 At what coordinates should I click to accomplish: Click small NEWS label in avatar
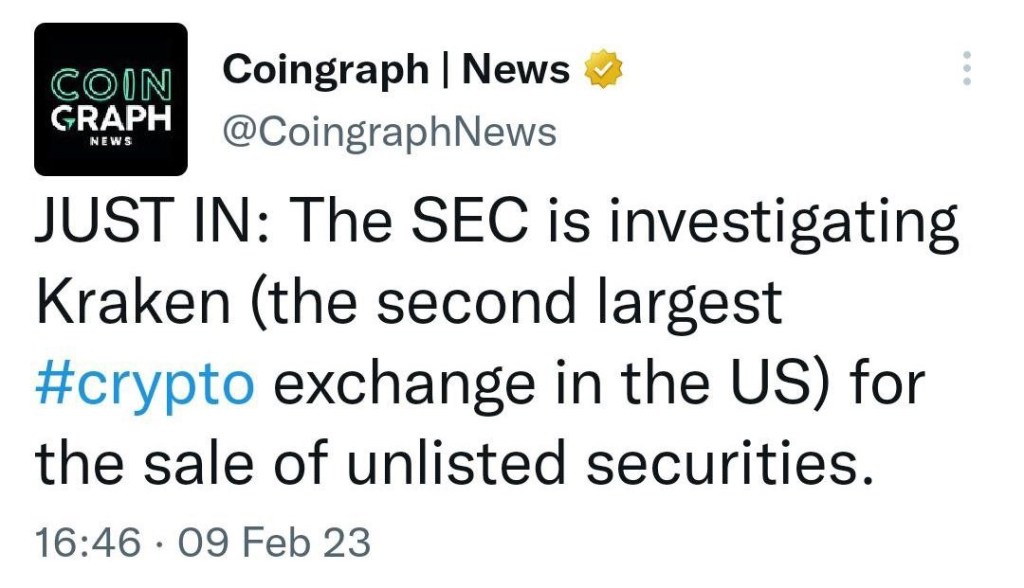(x=110, y=141)
